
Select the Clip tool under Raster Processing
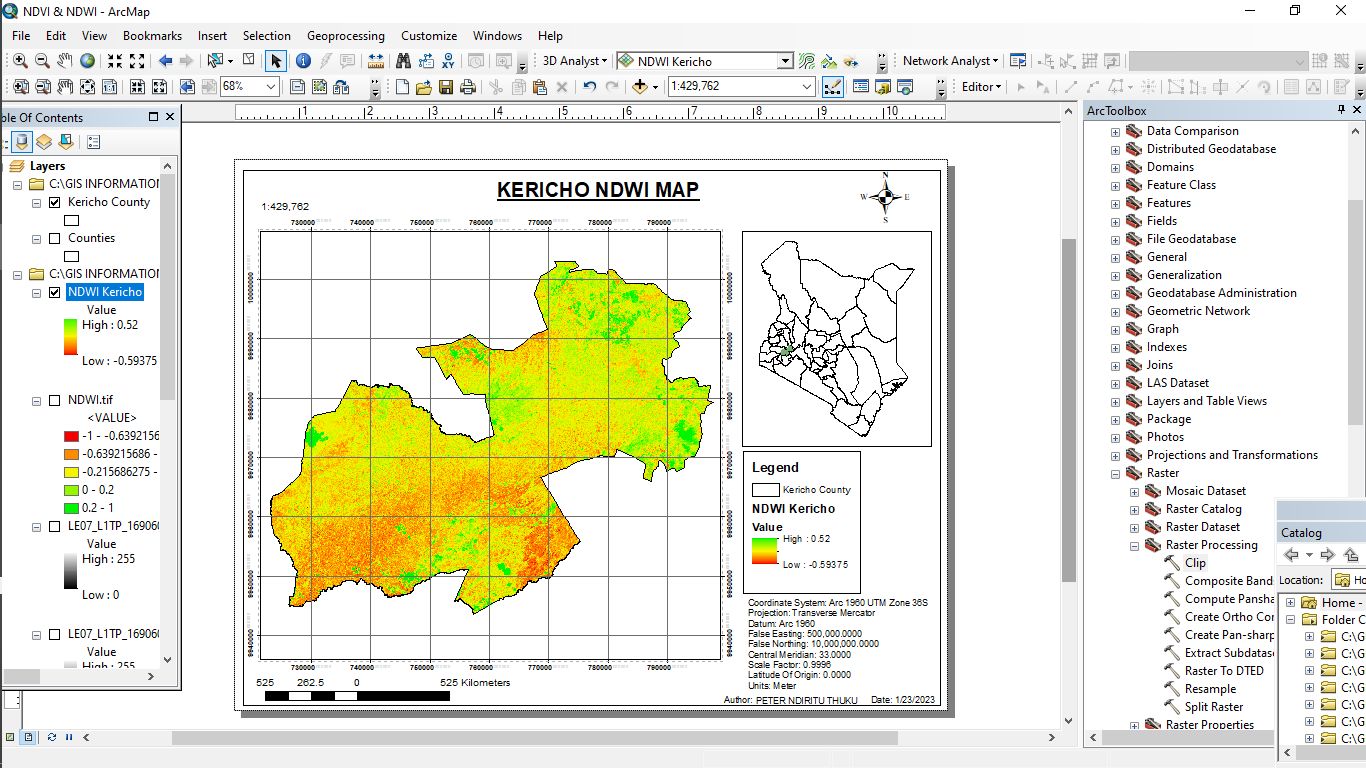(x=1197, y=562)
